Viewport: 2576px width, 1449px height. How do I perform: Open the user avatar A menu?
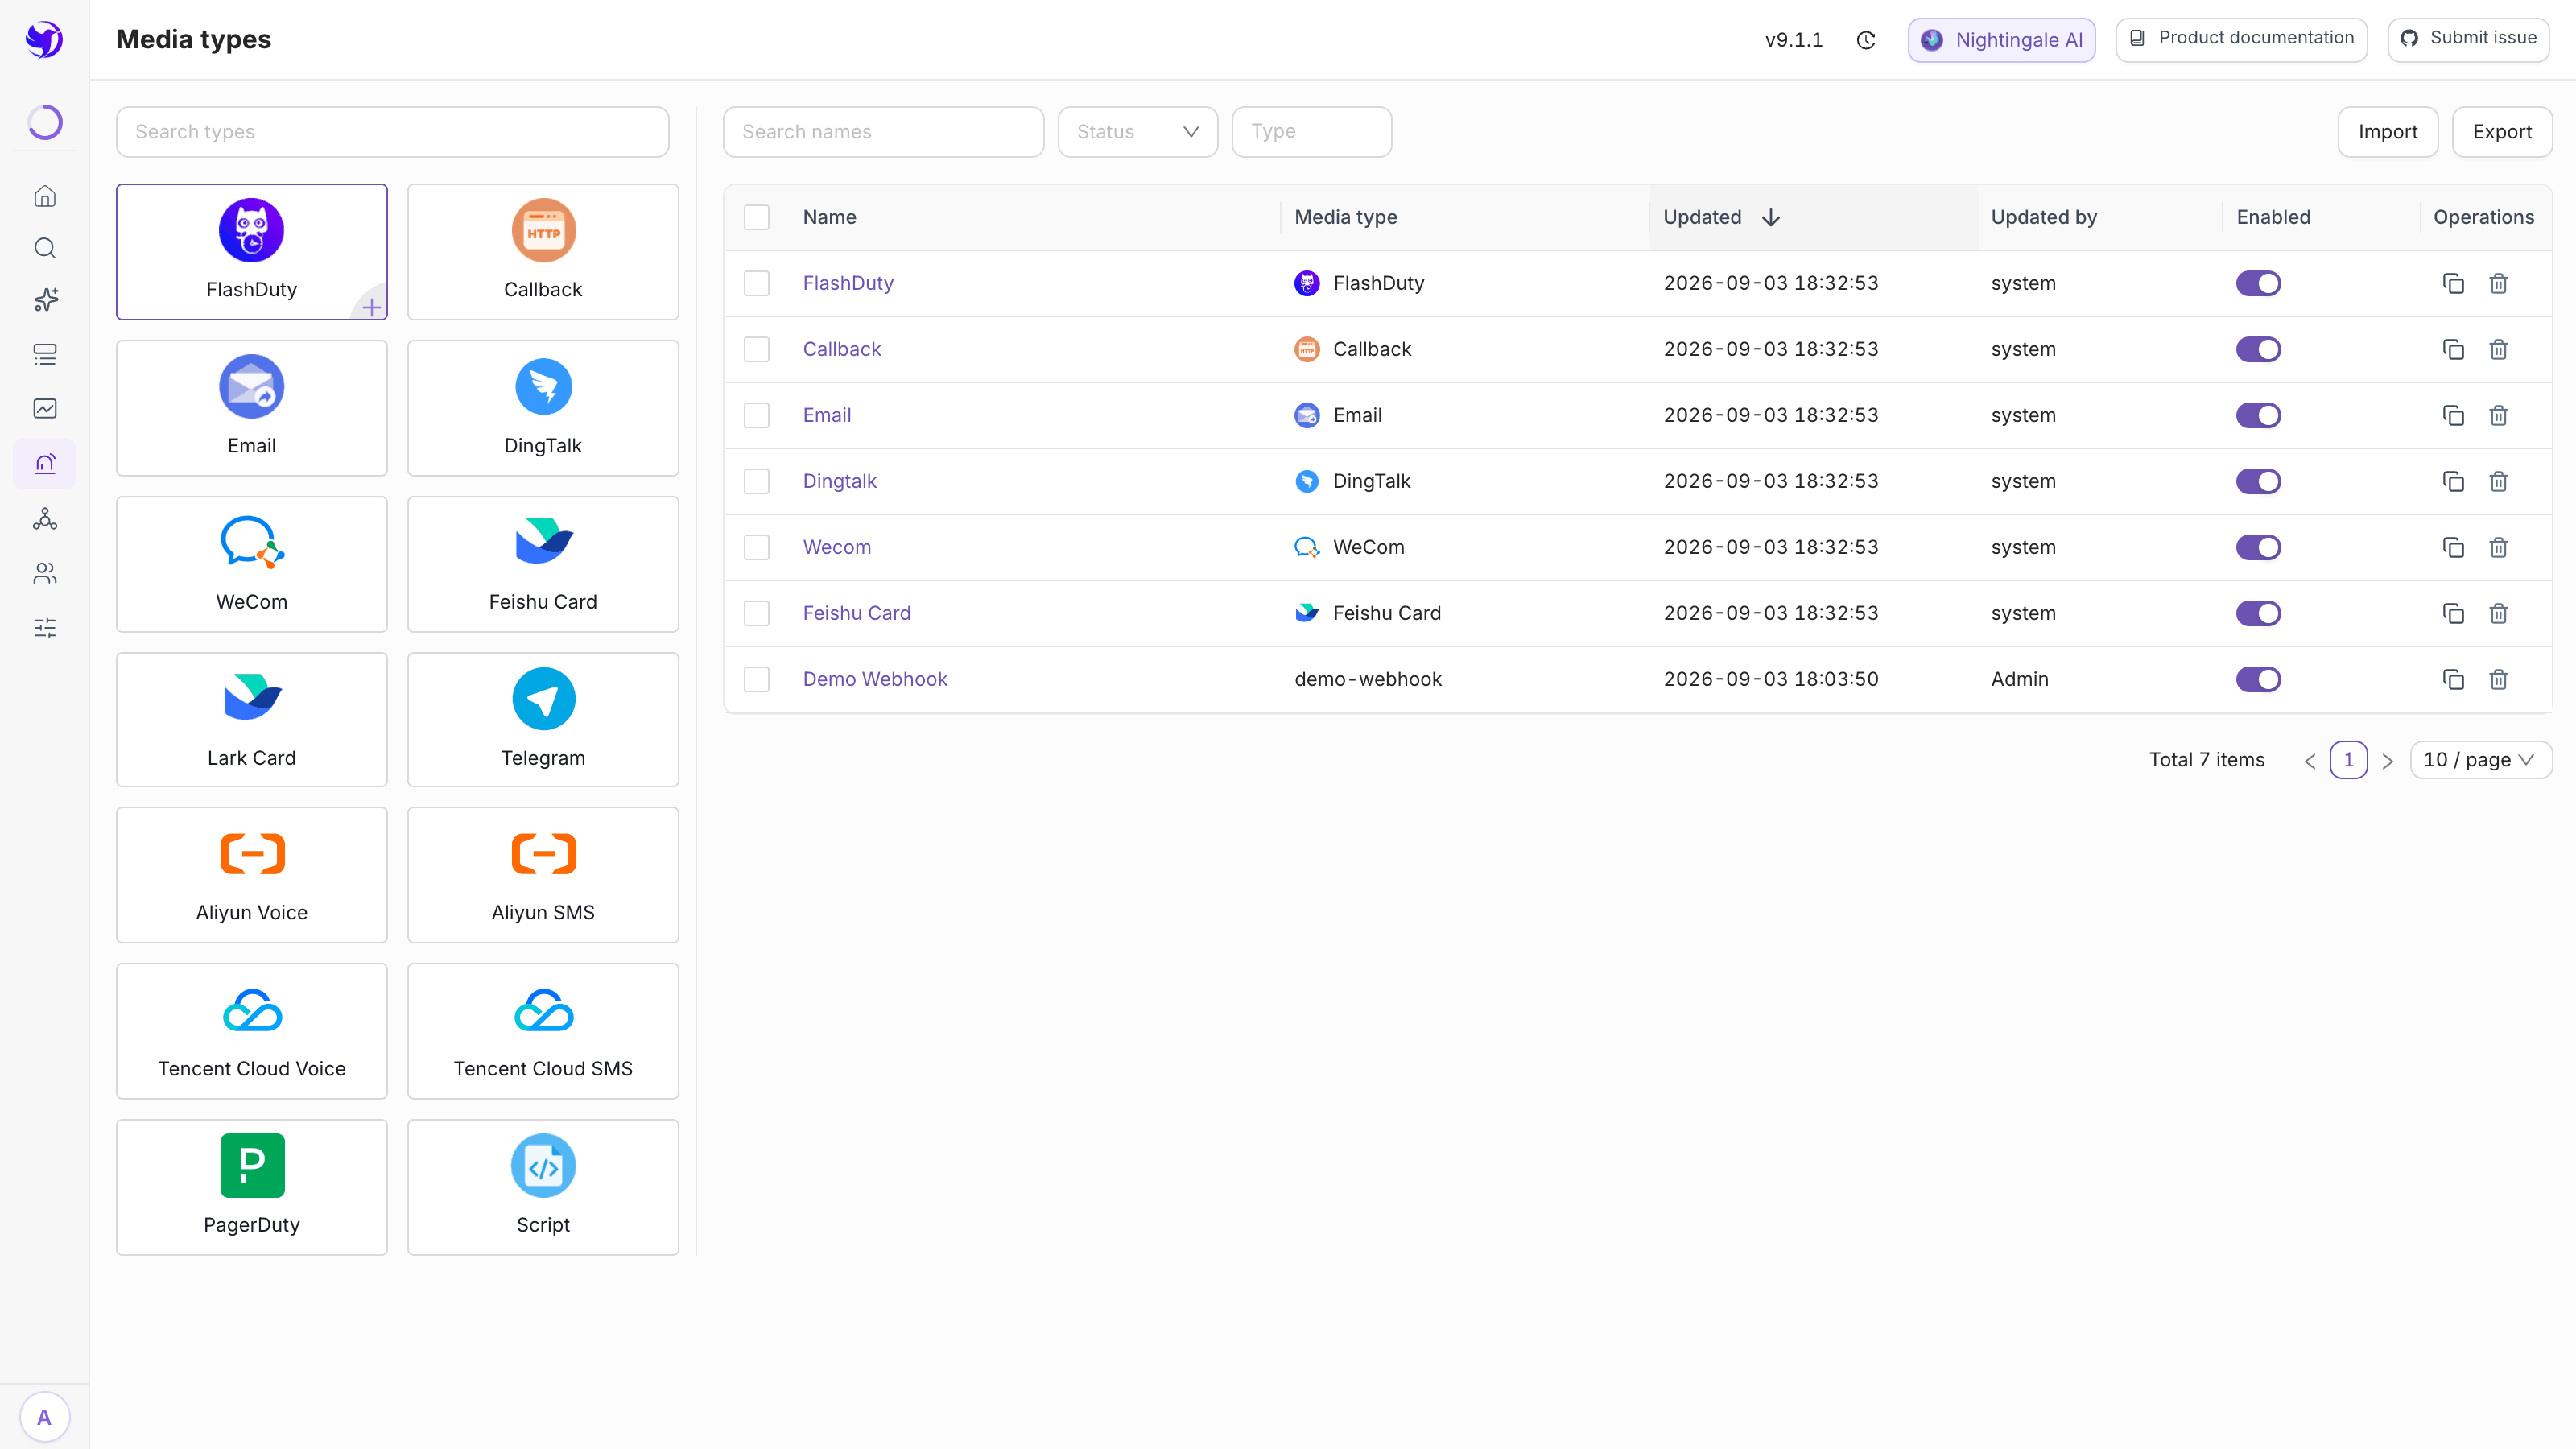click(x=44, y=1417)
